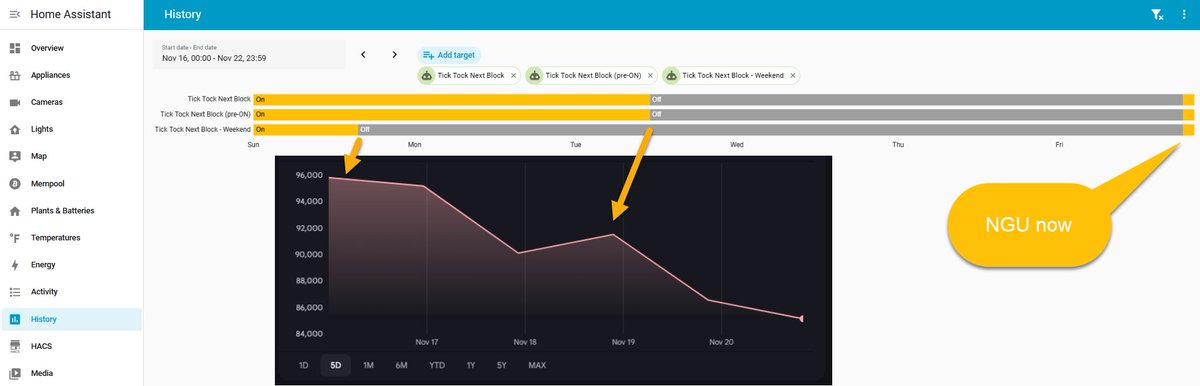Select the 1D chart range
The image size is (1200, 386).
point(303,365)
